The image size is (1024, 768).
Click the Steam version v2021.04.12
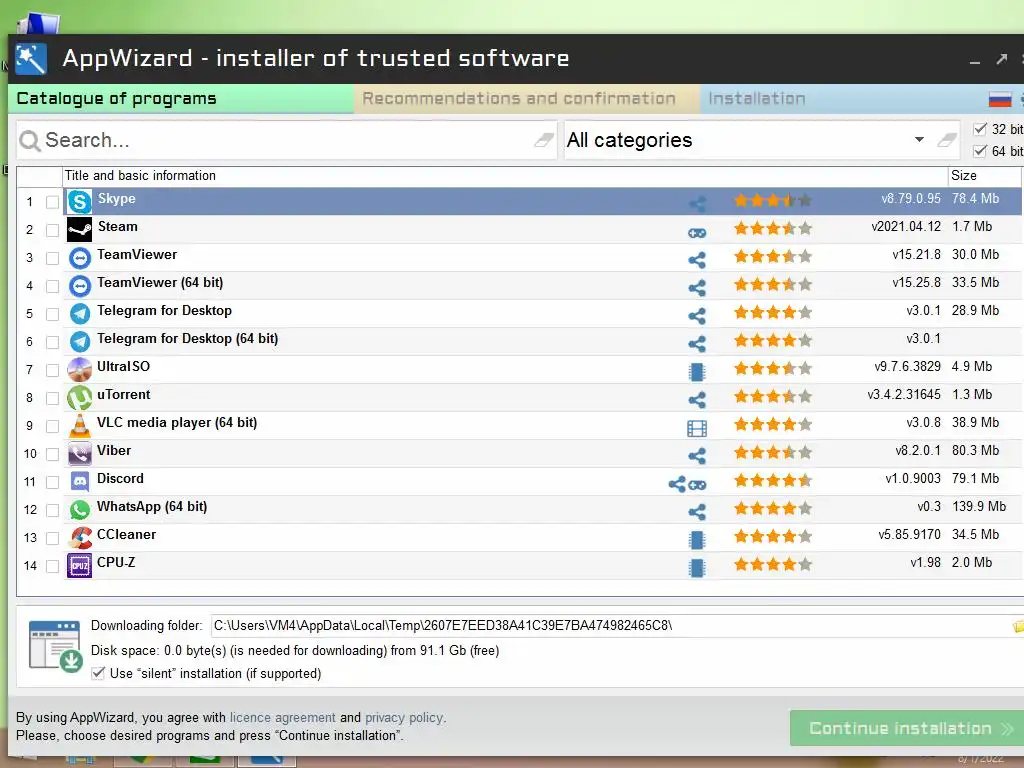click(906, 227)
